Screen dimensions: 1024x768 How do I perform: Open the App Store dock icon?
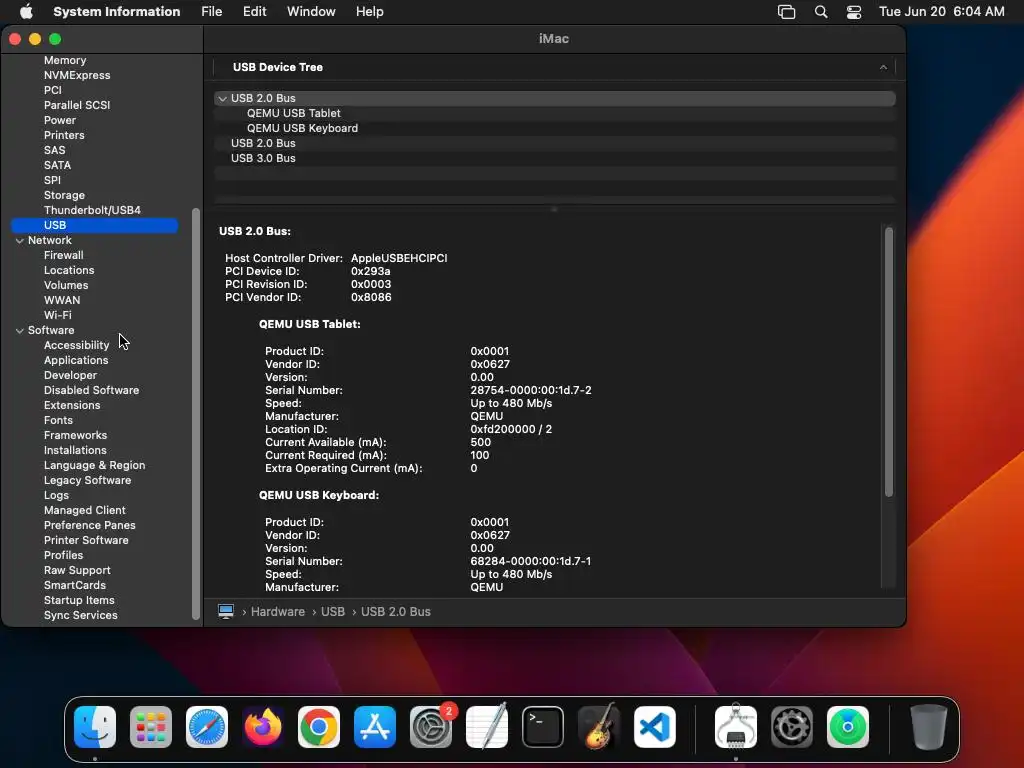point(375,727)
